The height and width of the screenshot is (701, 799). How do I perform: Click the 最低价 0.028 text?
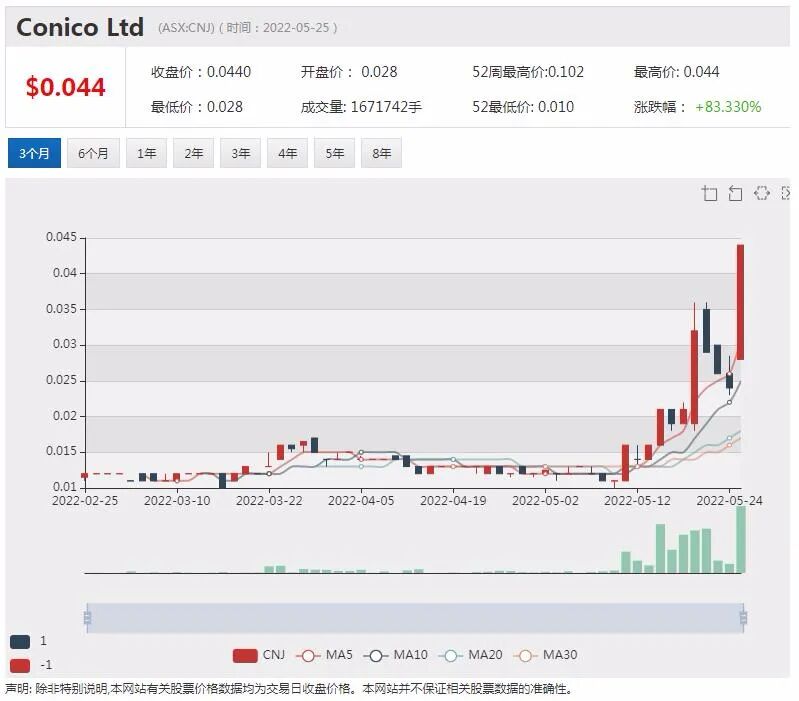coord(197,107)
